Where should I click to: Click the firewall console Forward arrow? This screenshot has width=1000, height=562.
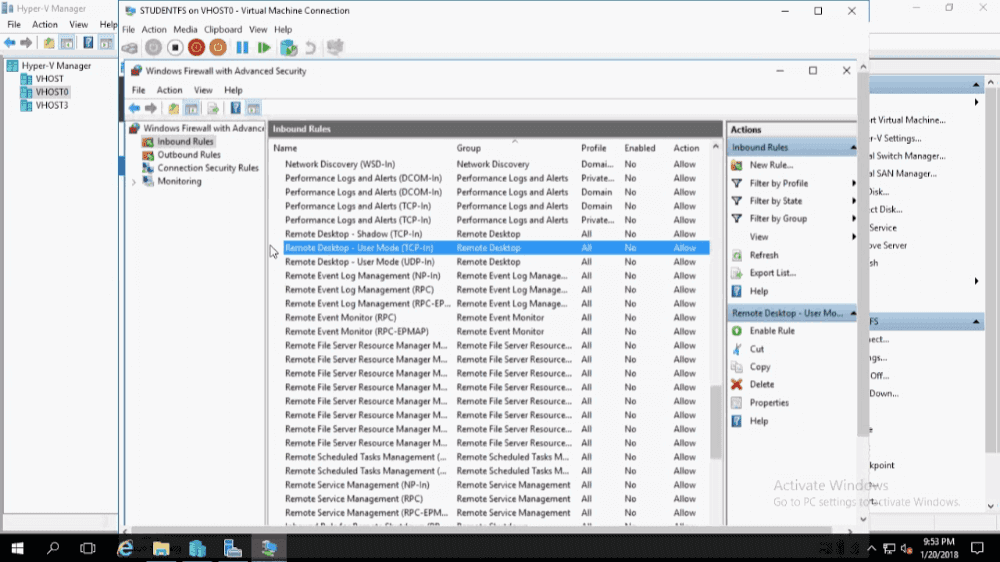pyautogui.click(x=151, y=108)
